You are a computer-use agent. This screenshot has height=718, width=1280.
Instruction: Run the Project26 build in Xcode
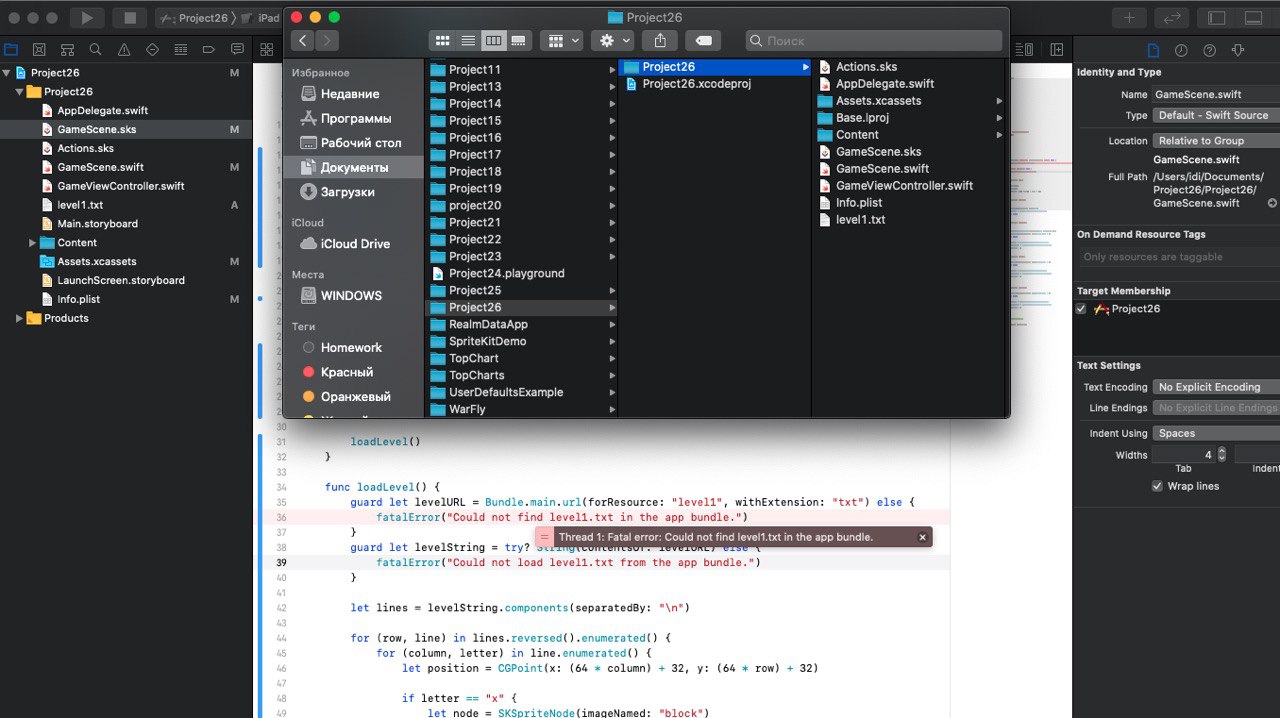coord(87,17)
